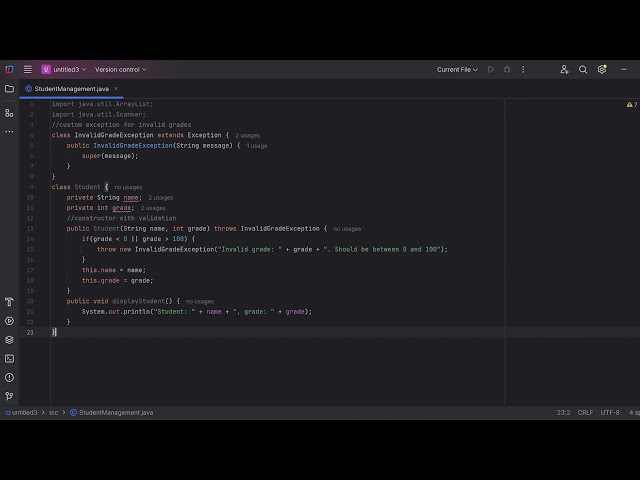The height and width of the screenshot is (480, 640).
Task: Change the UTF-8 file encoding
Action: (x=610, y=413)
